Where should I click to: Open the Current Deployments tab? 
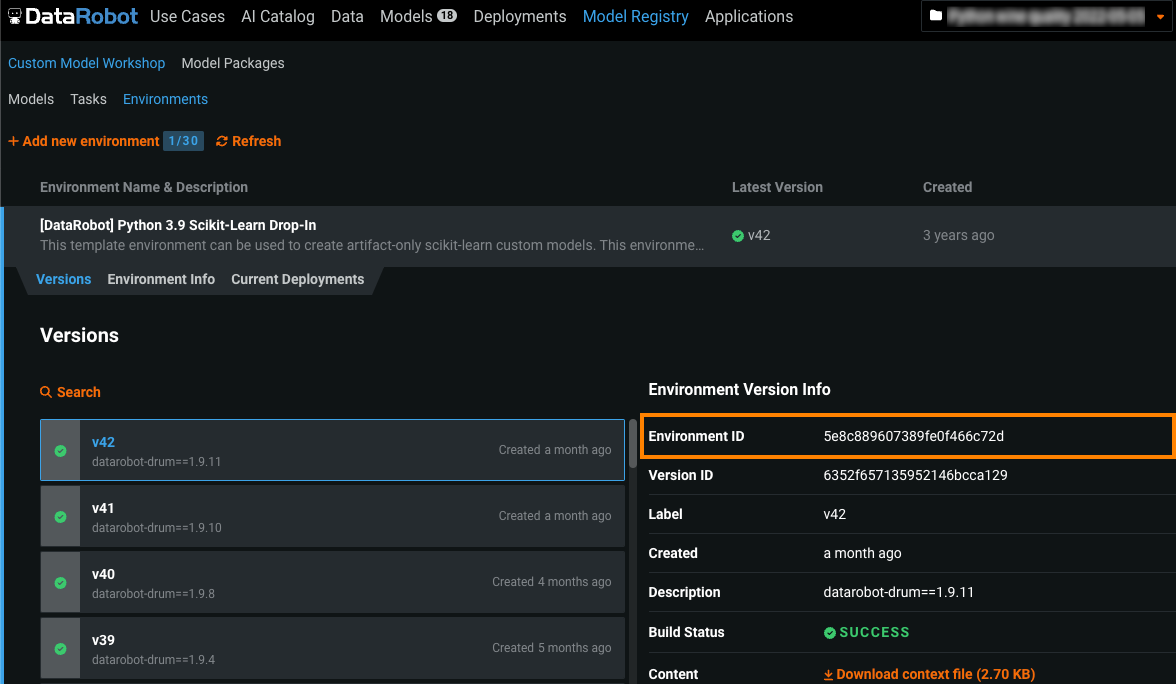(297, 279)
